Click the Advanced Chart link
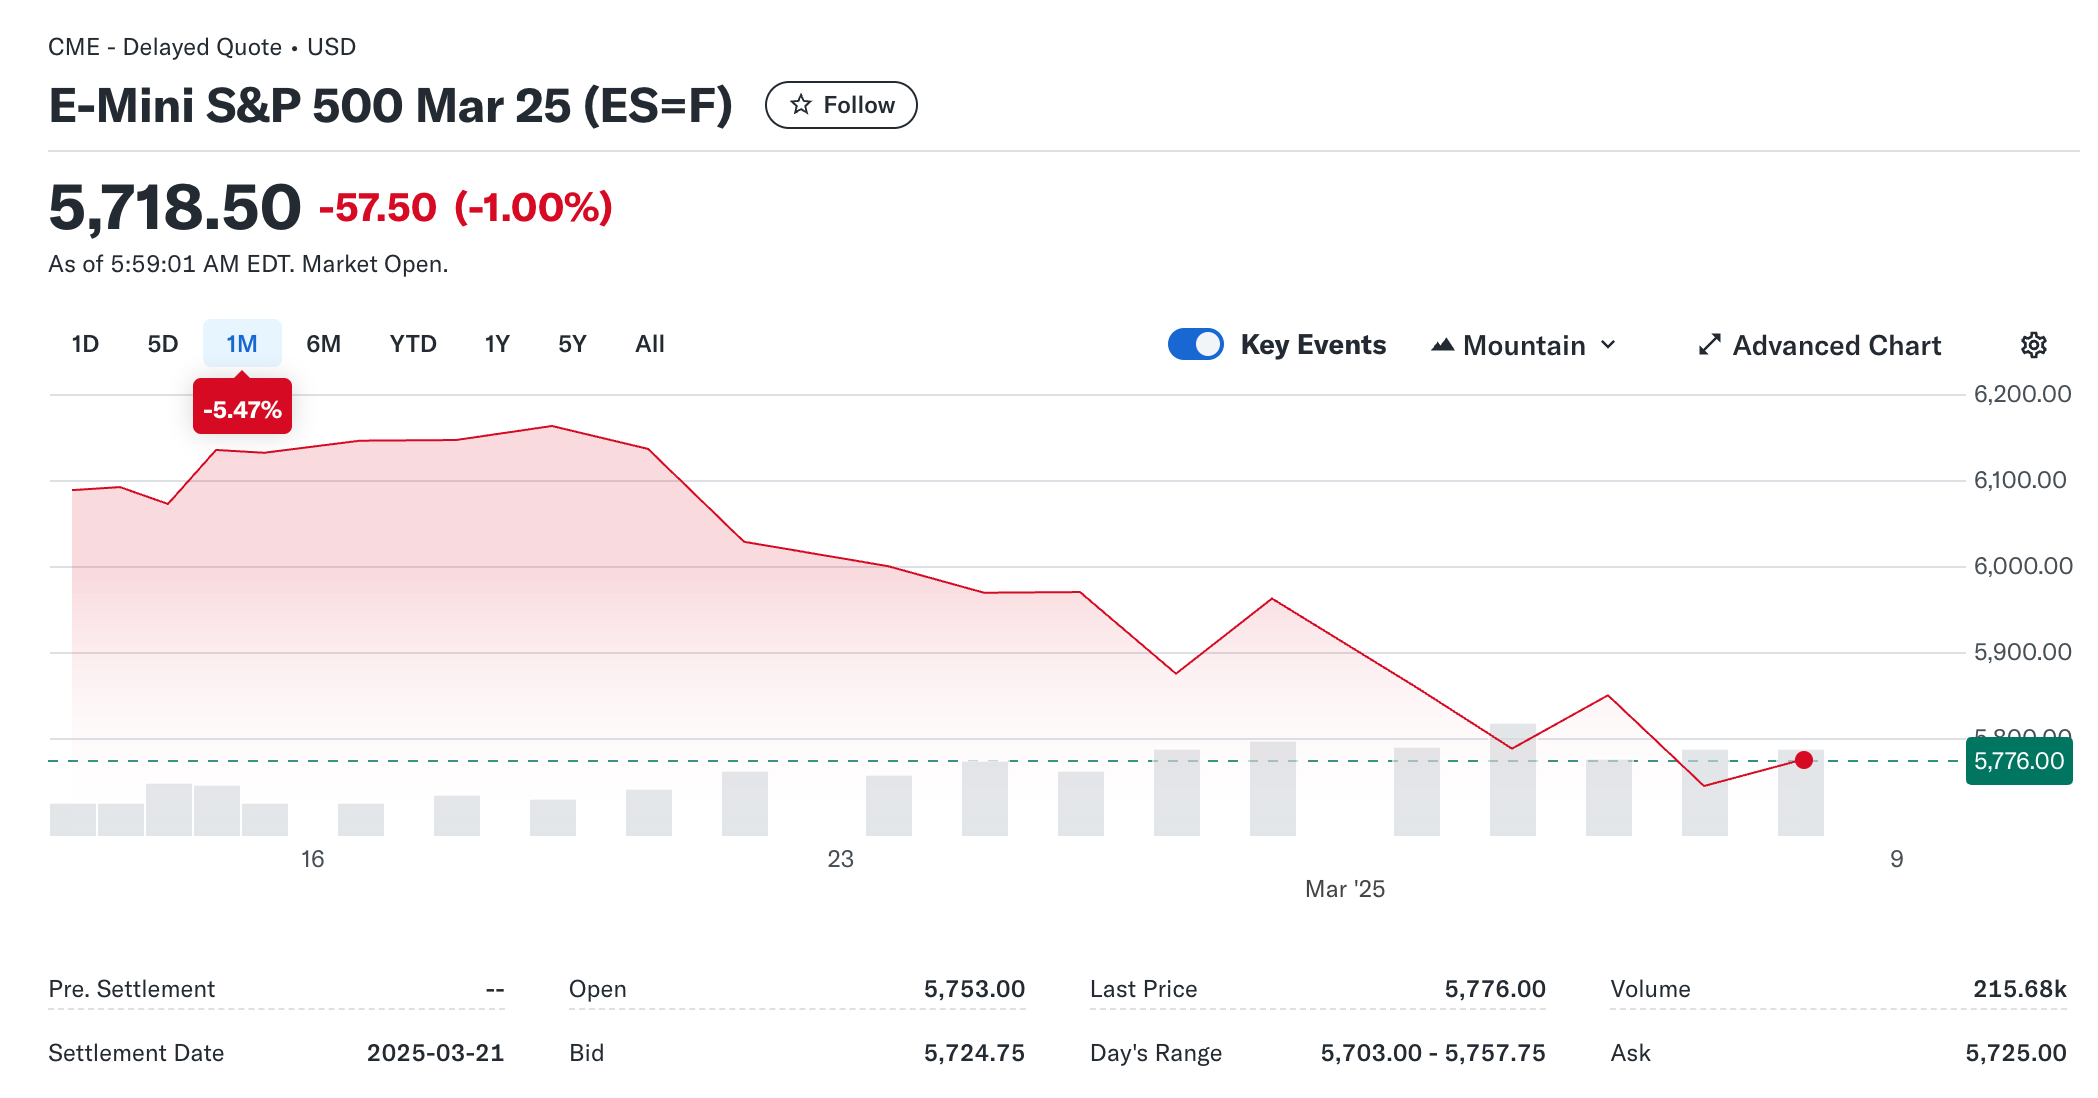The height and width of the screenshot is (1098, 2098). pos(1836,345)
